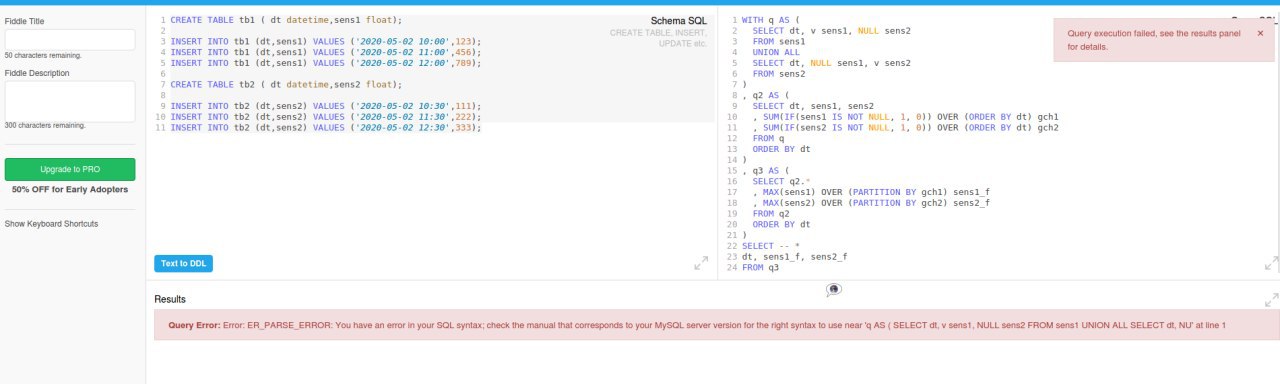This screenshot has height=384, width=1280.
Task: Click the 'FROM q' query line
Action: pos(768,139)
